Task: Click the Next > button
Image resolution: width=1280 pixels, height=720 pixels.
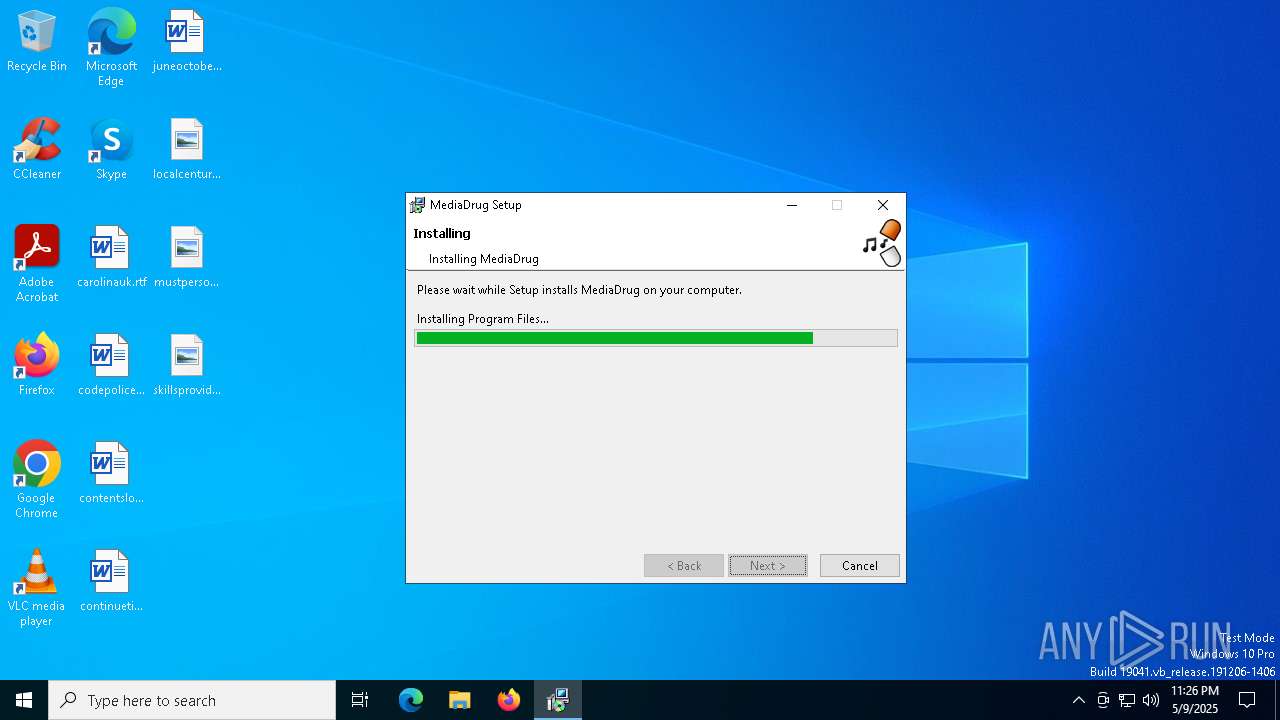Action: tap(768, 565)
